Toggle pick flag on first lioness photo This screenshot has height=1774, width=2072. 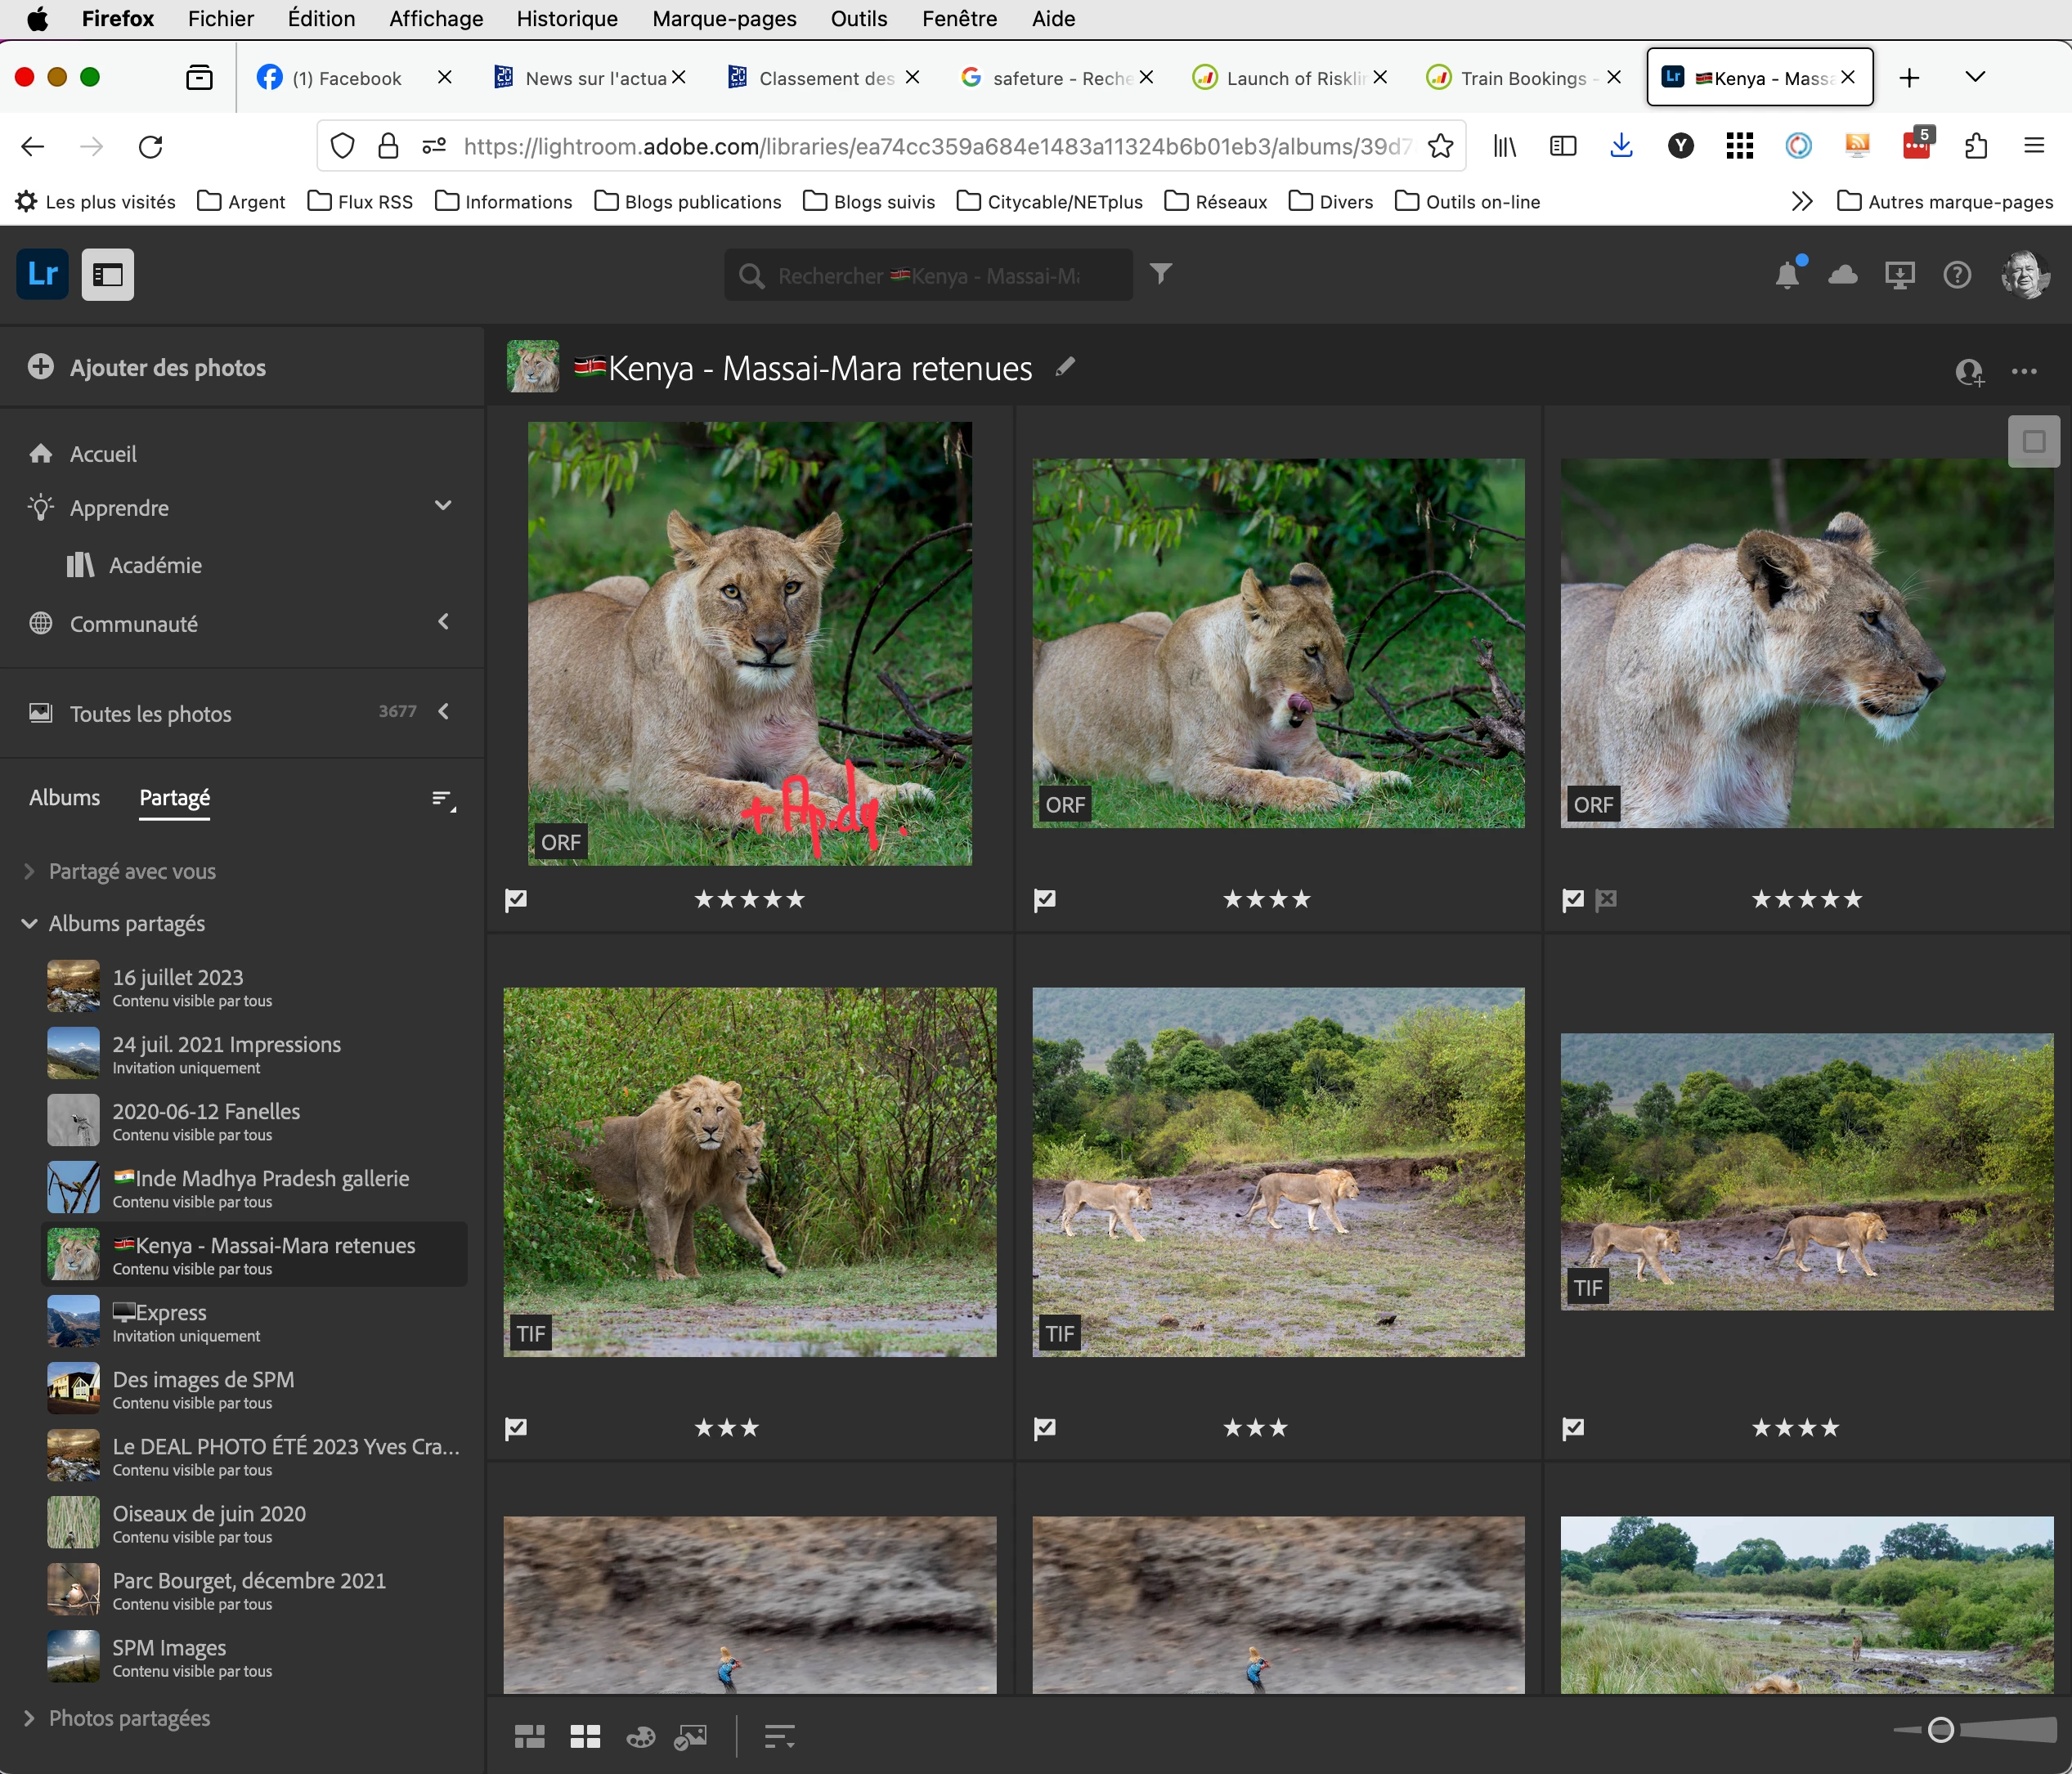(516, 899)
